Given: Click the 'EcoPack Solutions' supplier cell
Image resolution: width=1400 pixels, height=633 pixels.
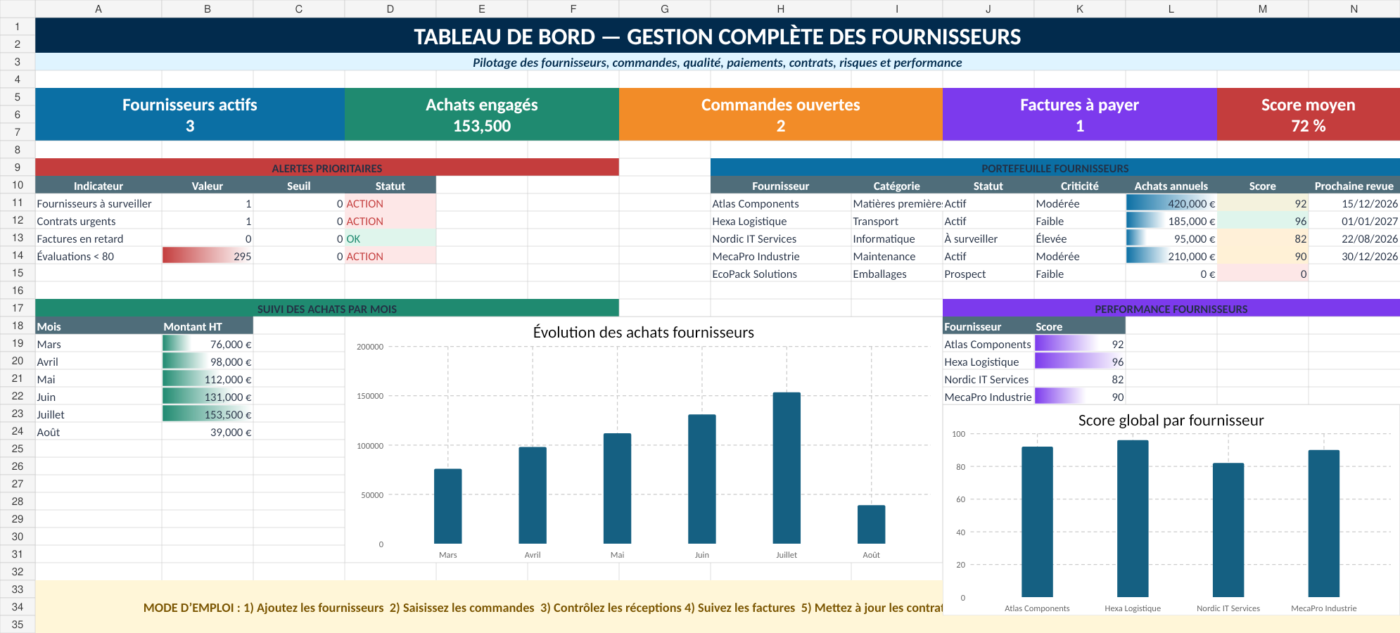Looking at the screenshot, I should pos(780,273).
